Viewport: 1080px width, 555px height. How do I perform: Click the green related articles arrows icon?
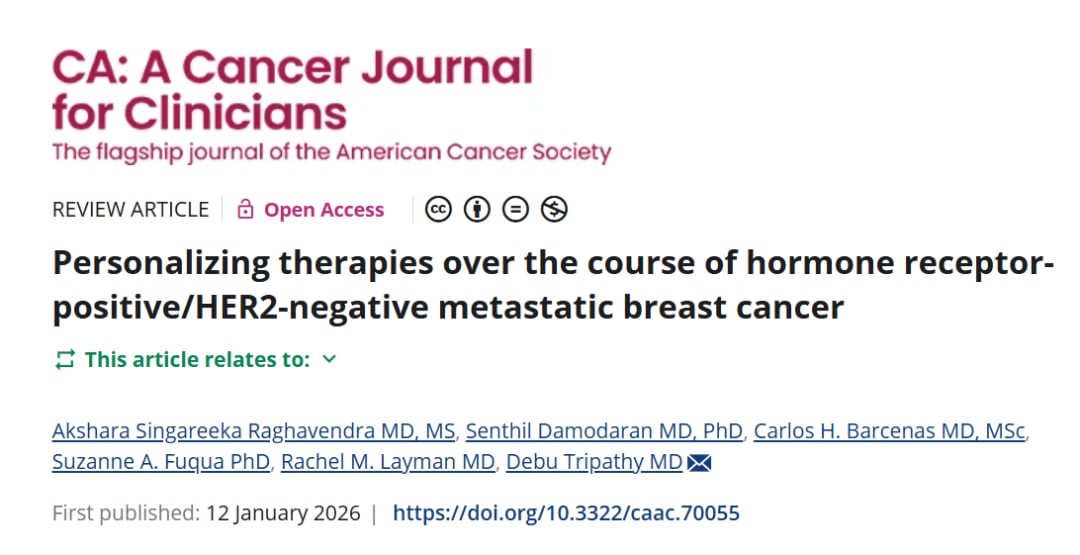coord(65,360)
